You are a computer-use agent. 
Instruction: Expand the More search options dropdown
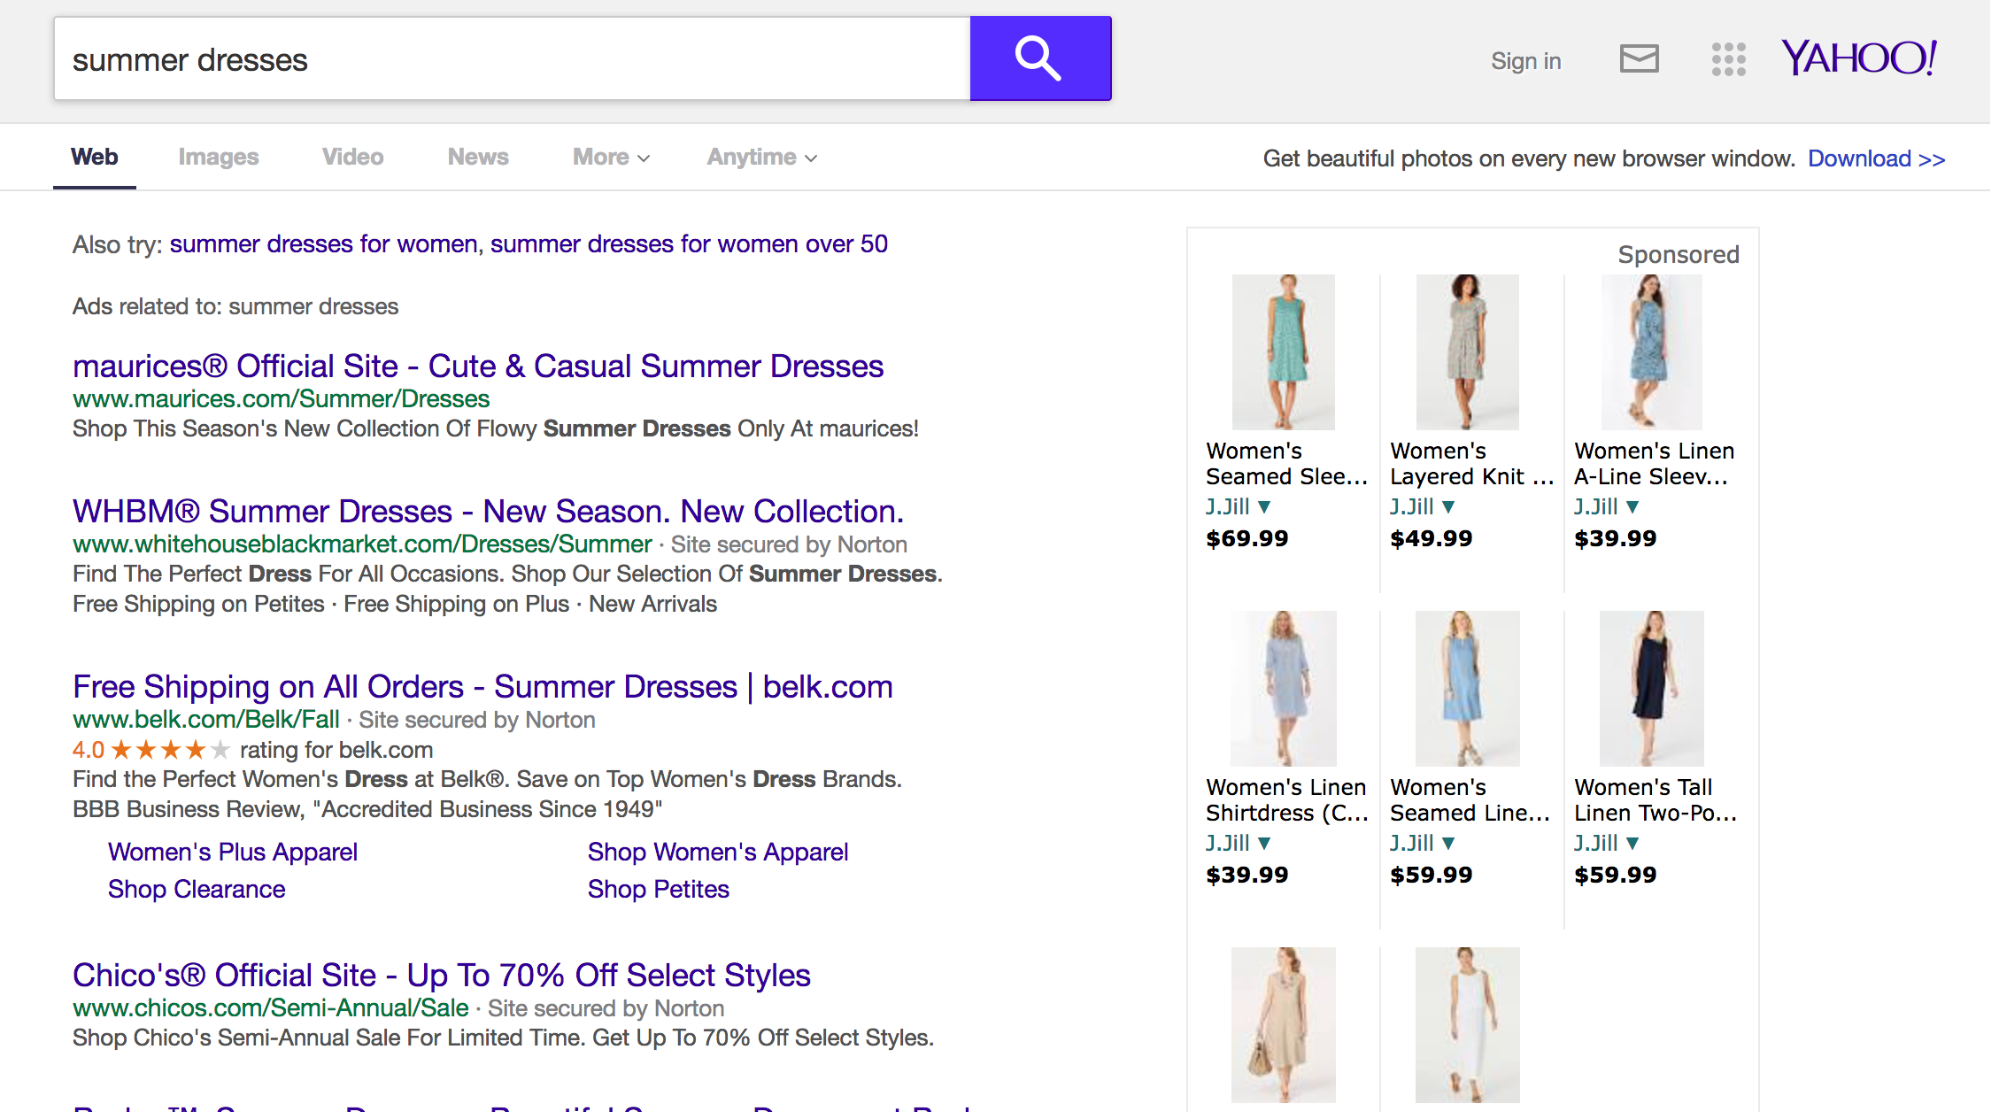[610, 157]
